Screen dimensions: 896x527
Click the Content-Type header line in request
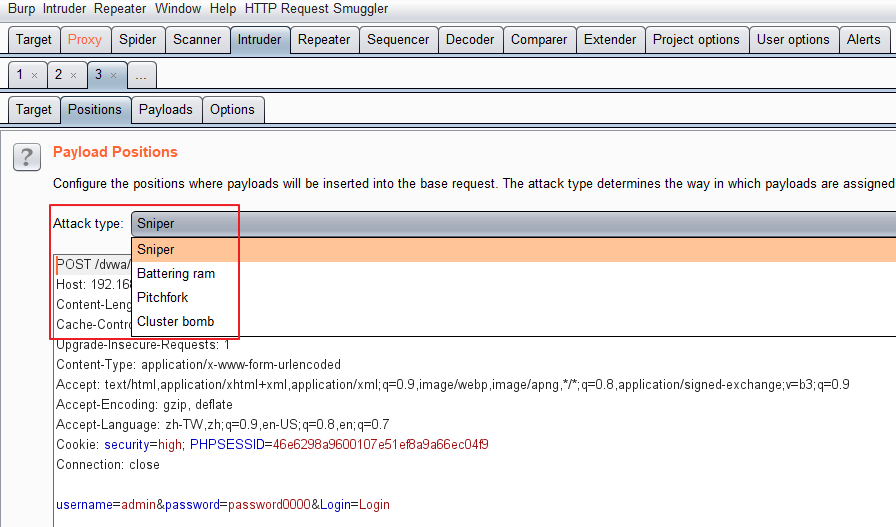pos(198,365)
